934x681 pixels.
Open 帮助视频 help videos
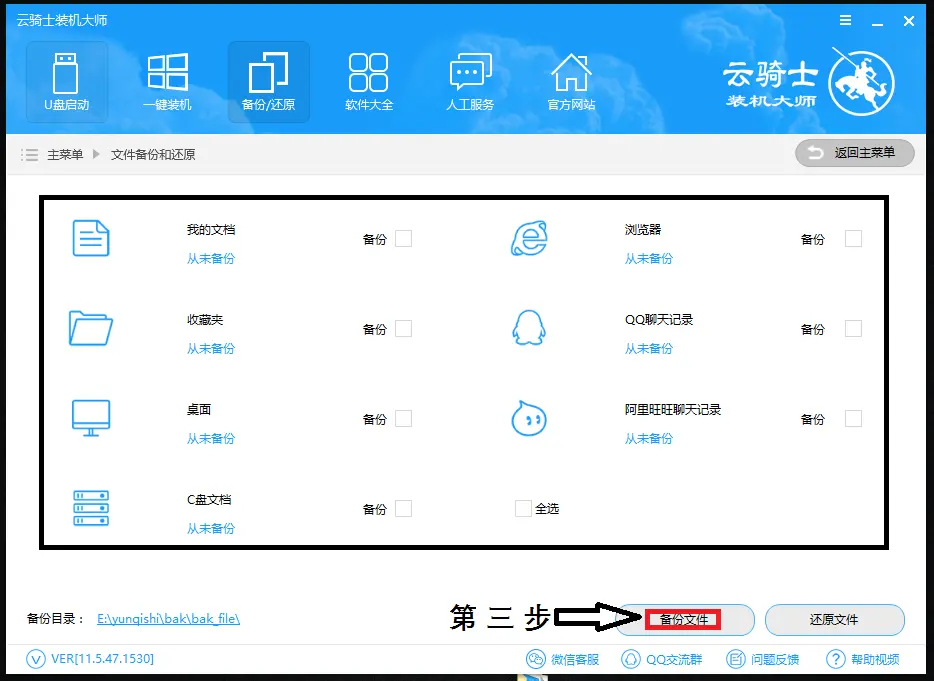click(863, 659)
